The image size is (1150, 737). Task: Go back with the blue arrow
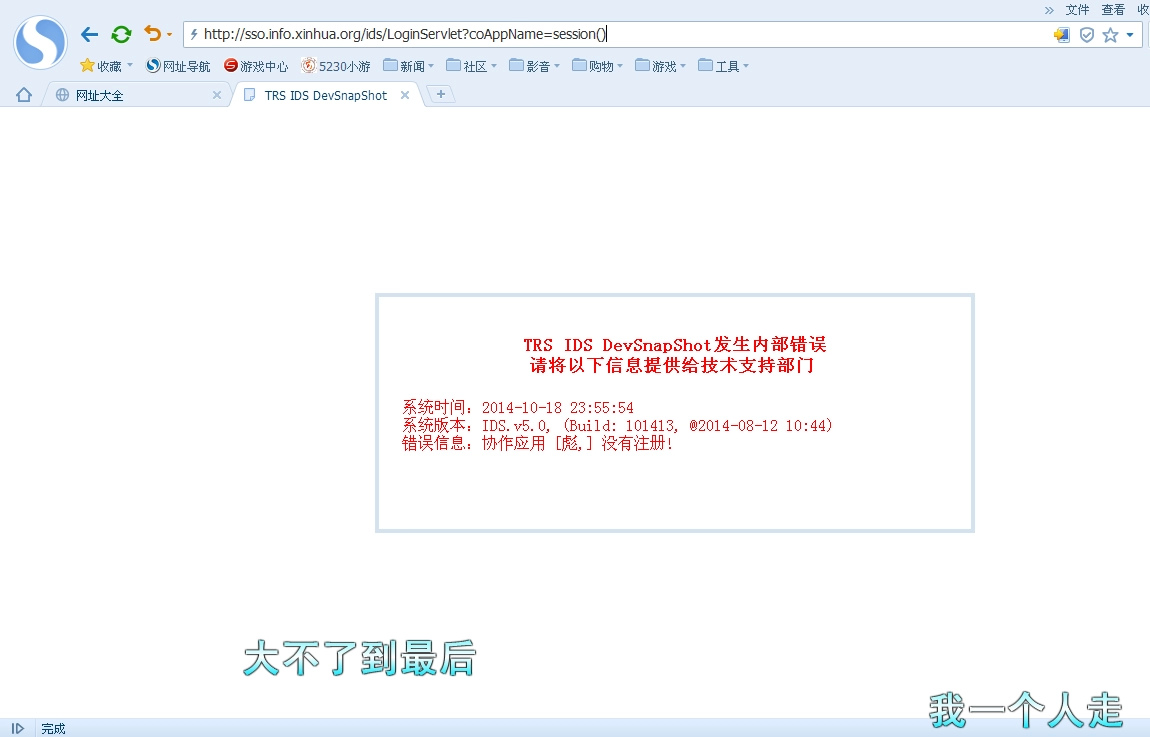click(x=89, y=34)
